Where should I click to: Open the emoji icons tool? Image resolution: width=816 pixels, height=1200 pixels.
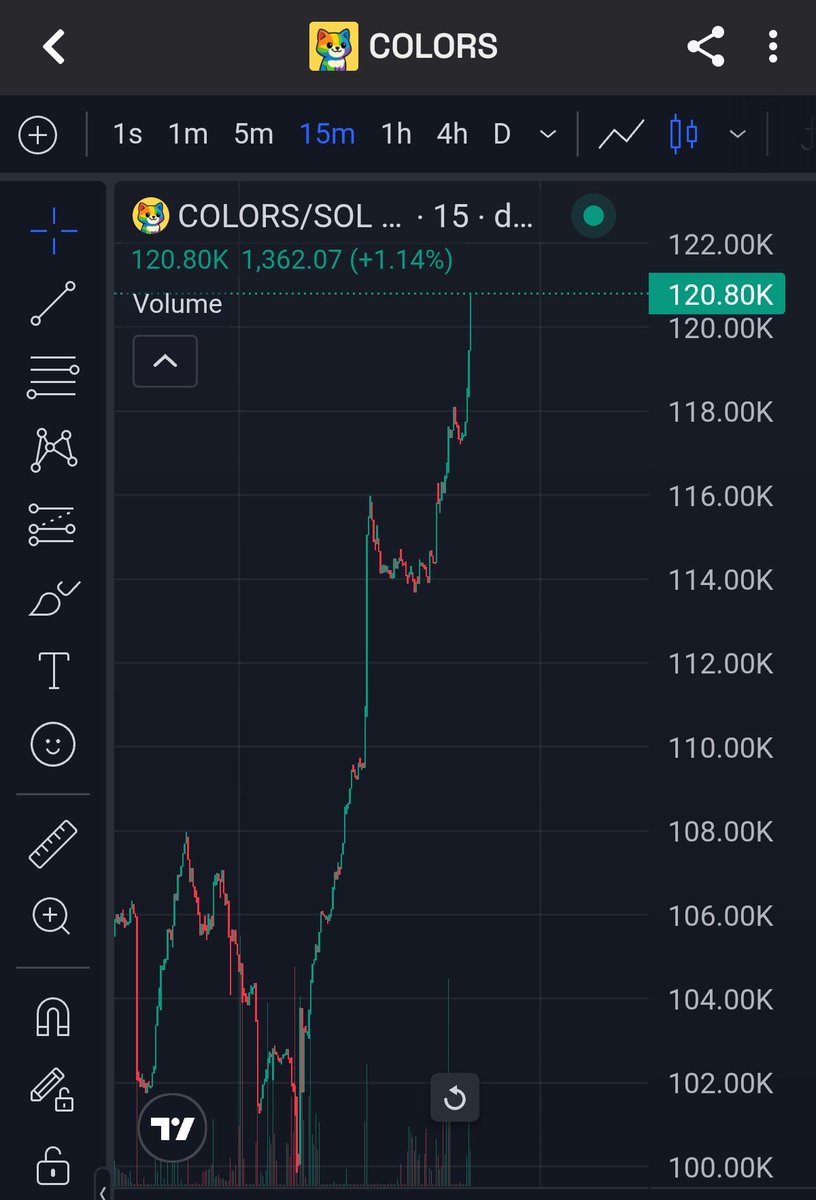tap(53, 744)
